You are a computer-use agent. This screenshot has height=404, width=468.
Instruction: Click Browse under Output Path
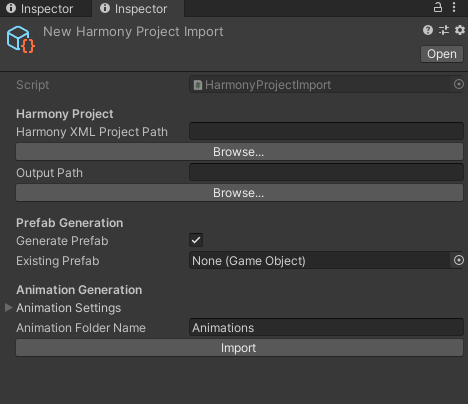click(239, 193)
